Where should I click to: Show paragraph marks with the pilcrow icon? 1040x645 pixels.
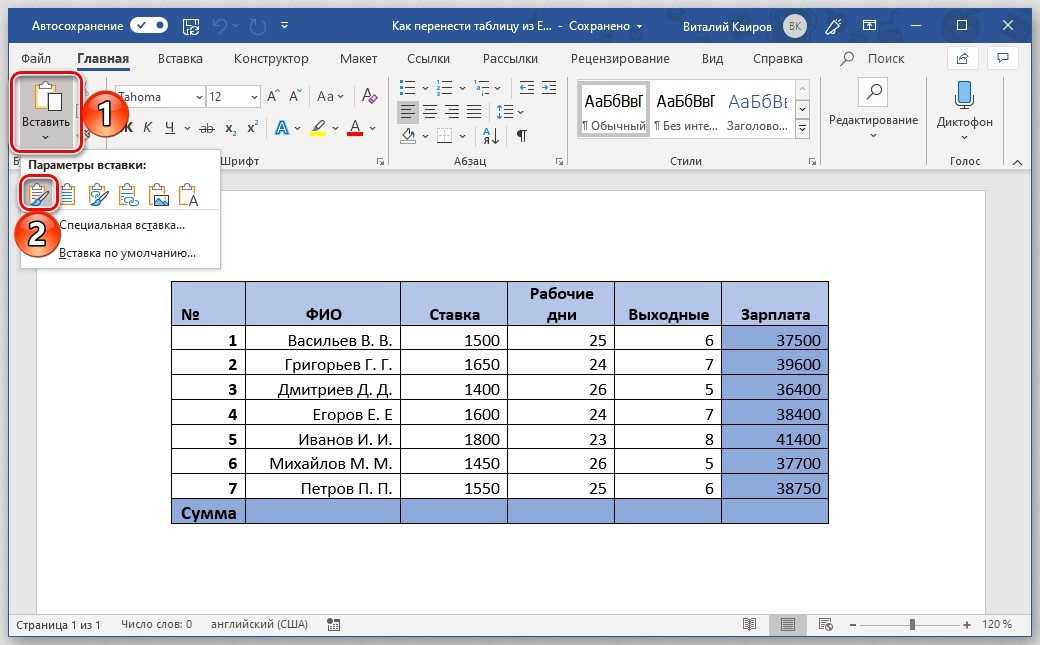(521, 135)
